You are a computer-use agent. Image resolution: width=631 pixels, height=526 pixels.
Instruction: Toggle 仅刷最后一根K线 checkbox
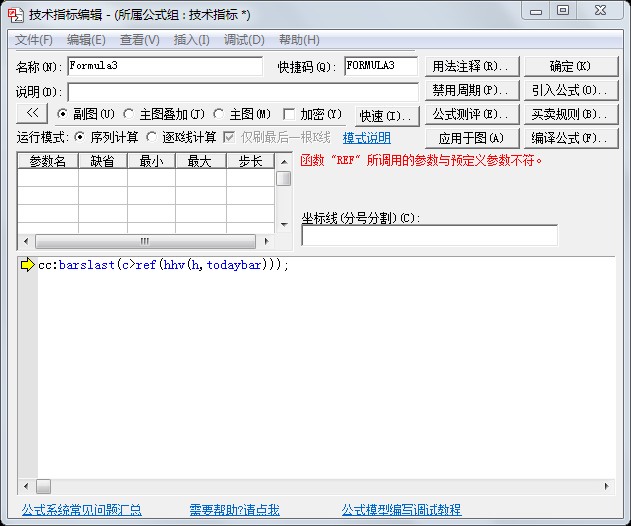(x=229, y=137)
